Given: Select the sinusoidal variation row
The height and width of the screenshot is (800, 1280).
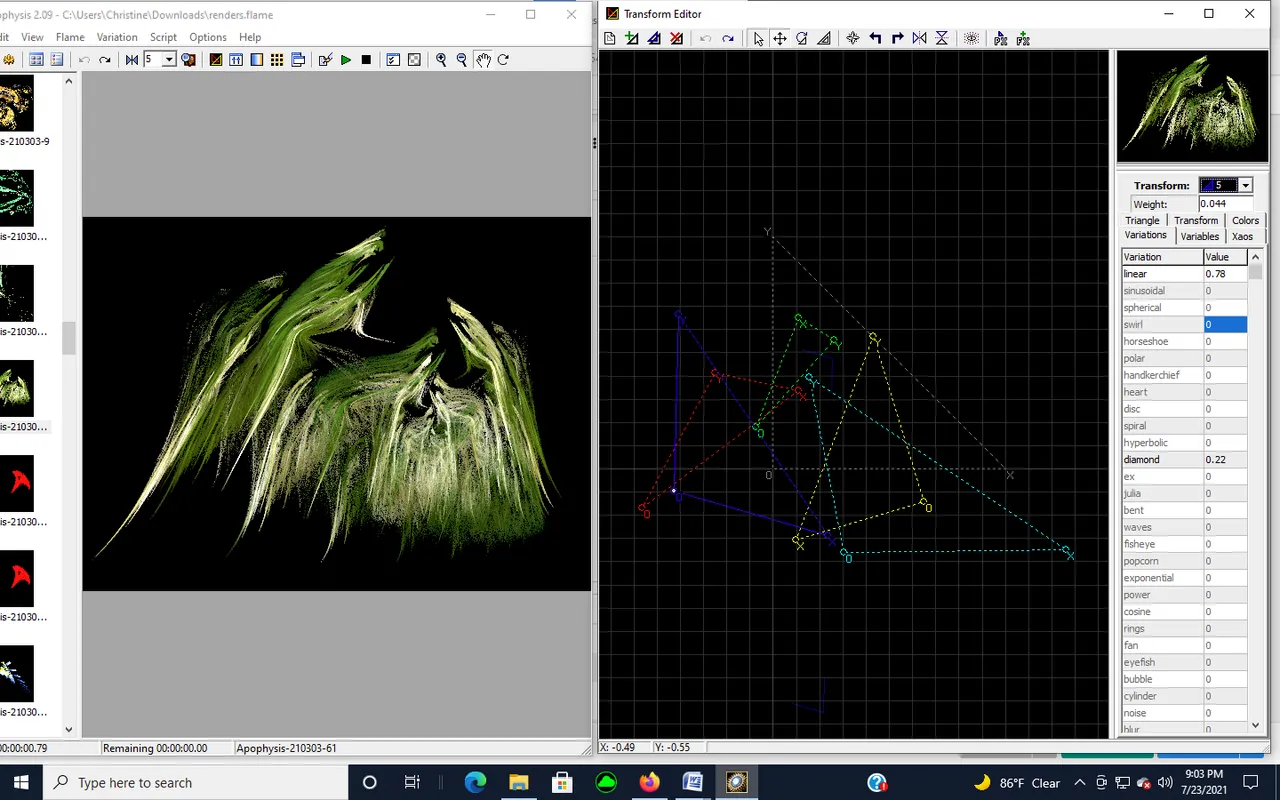Looking at the screenshot, I should coord(1184,291).
